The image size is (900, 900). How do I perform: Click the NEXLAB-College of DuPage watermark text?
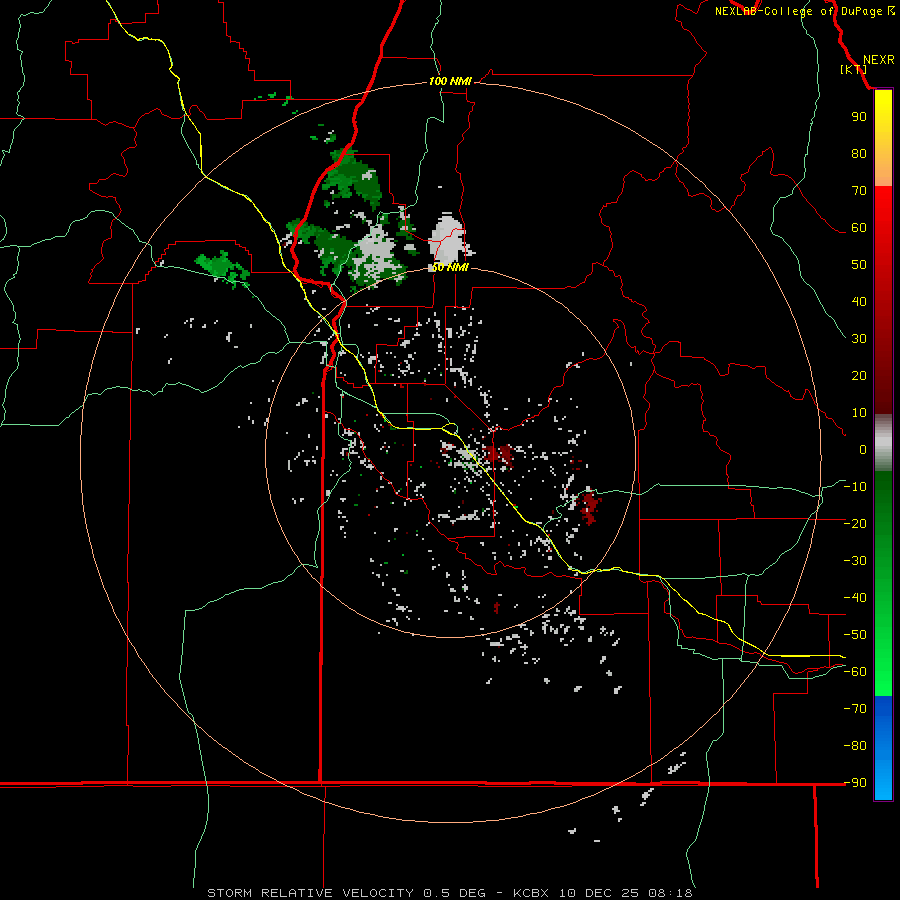coord(804,11)
